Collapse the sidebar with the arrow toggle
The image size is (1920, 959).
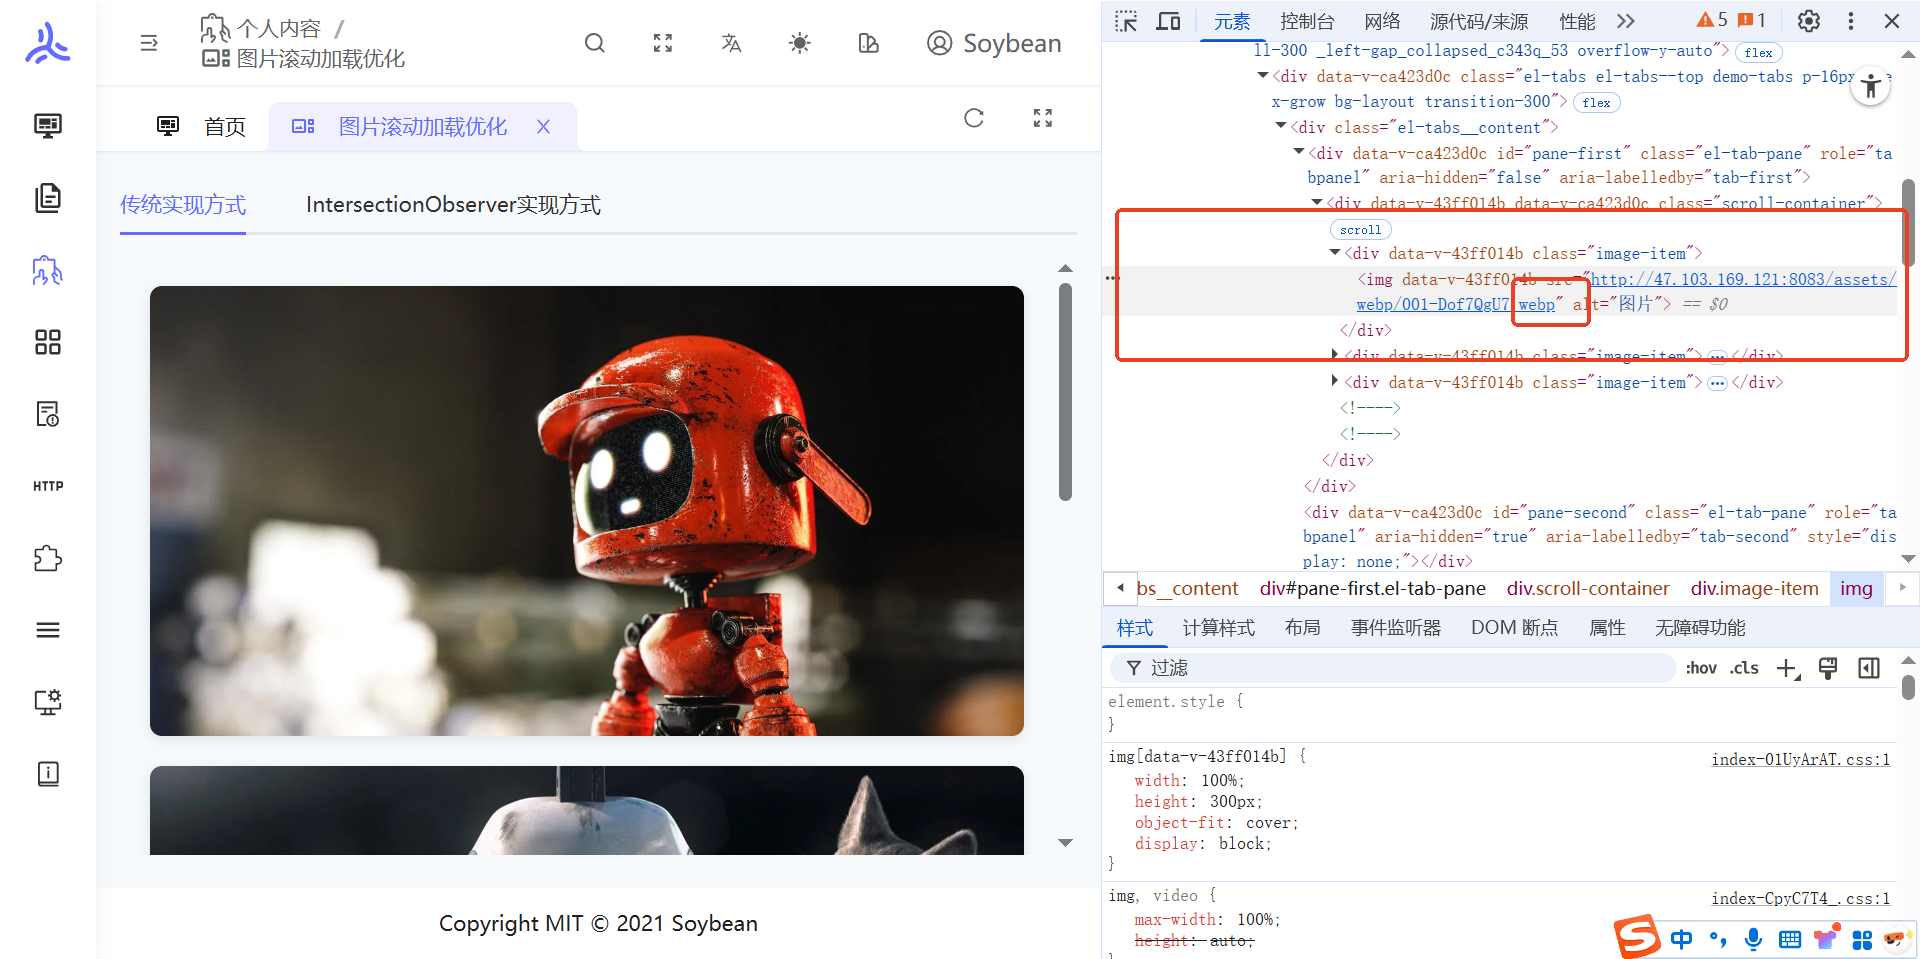coord(148,43)
